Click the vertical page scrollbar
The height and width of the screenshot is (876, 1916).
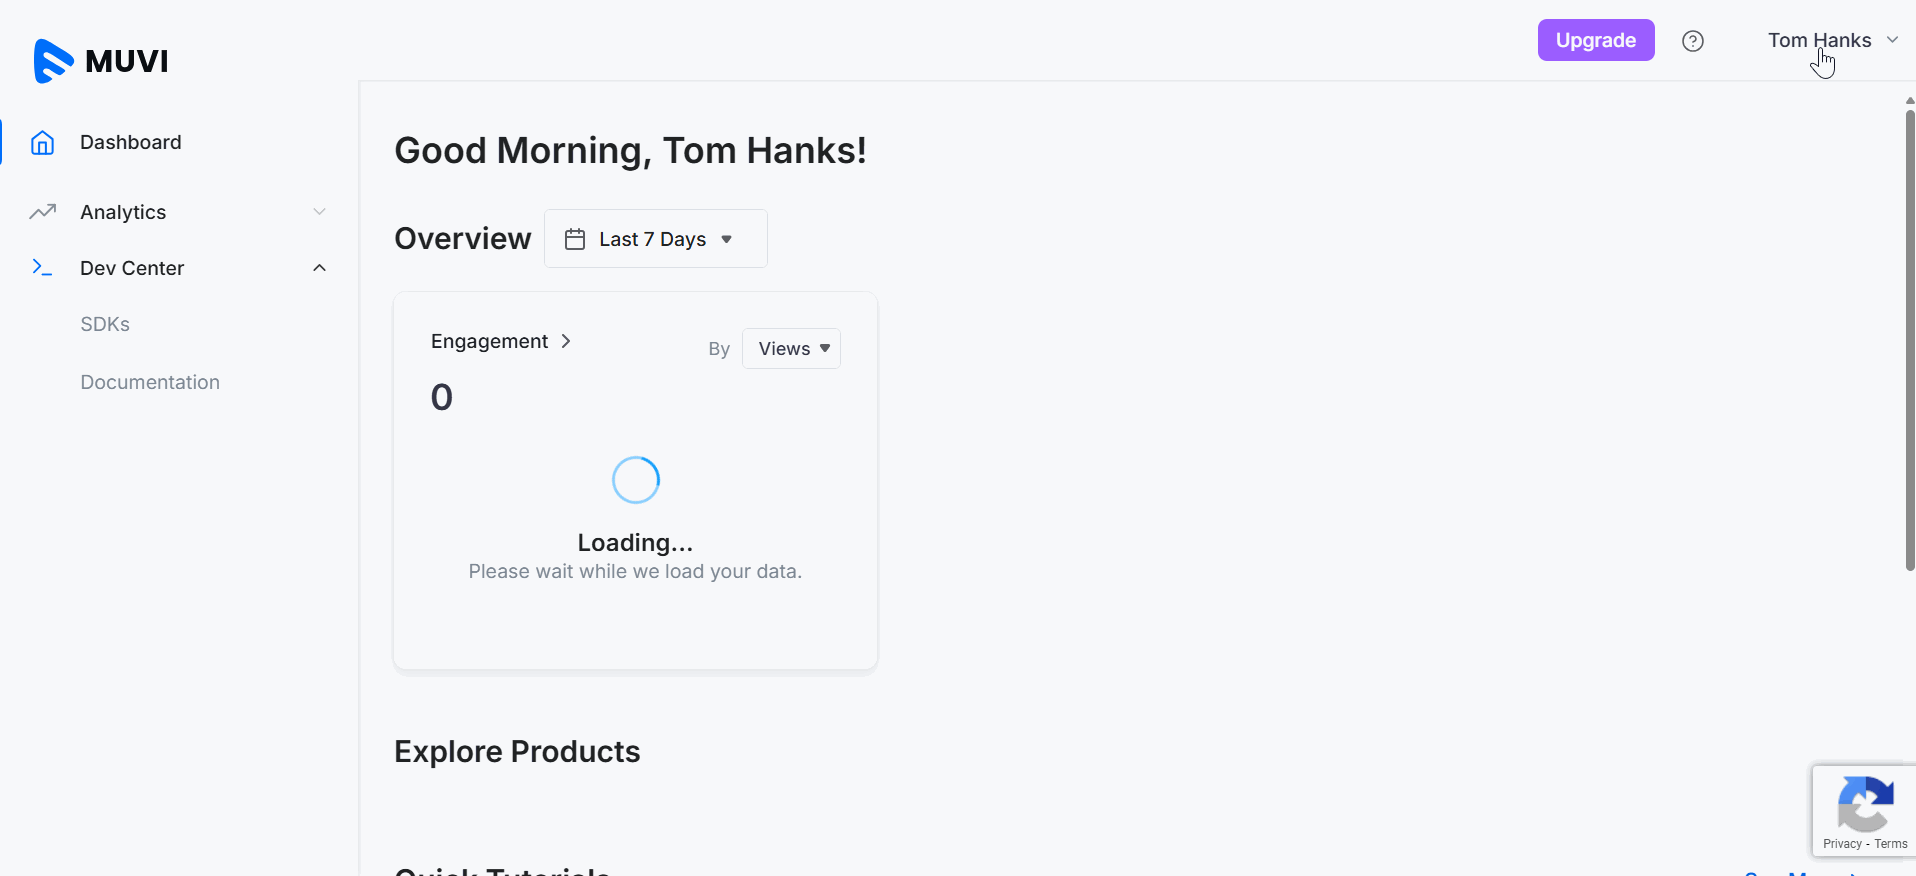pyautogui.click(x=1909, y=340)
